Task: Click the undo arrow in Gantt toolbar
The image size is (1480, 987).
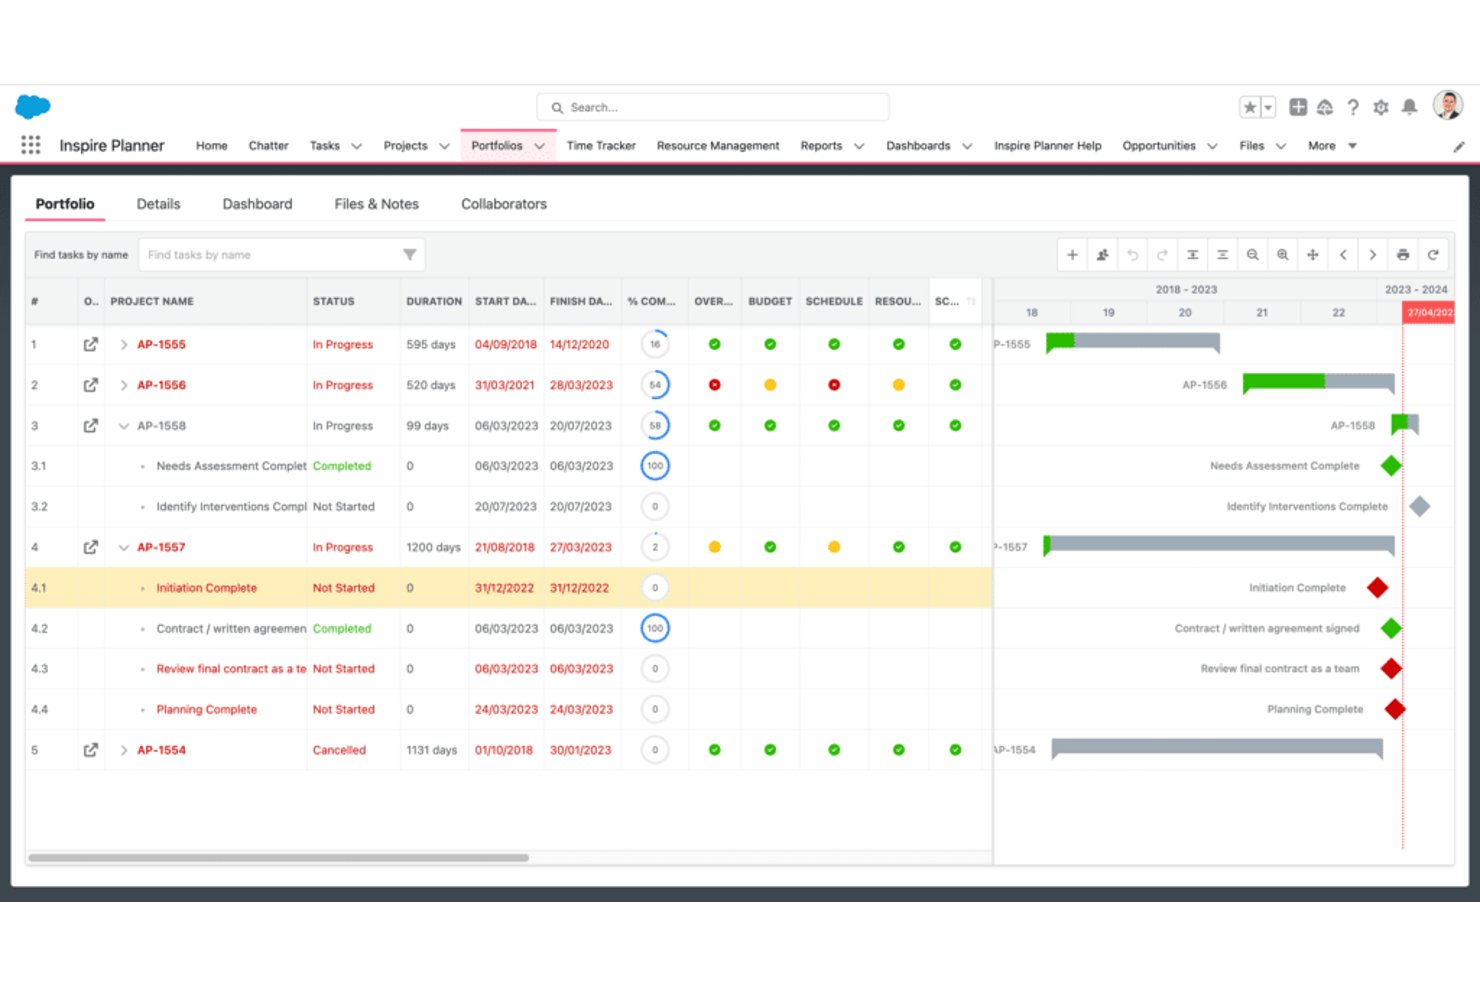Action: click(1132, 255)
